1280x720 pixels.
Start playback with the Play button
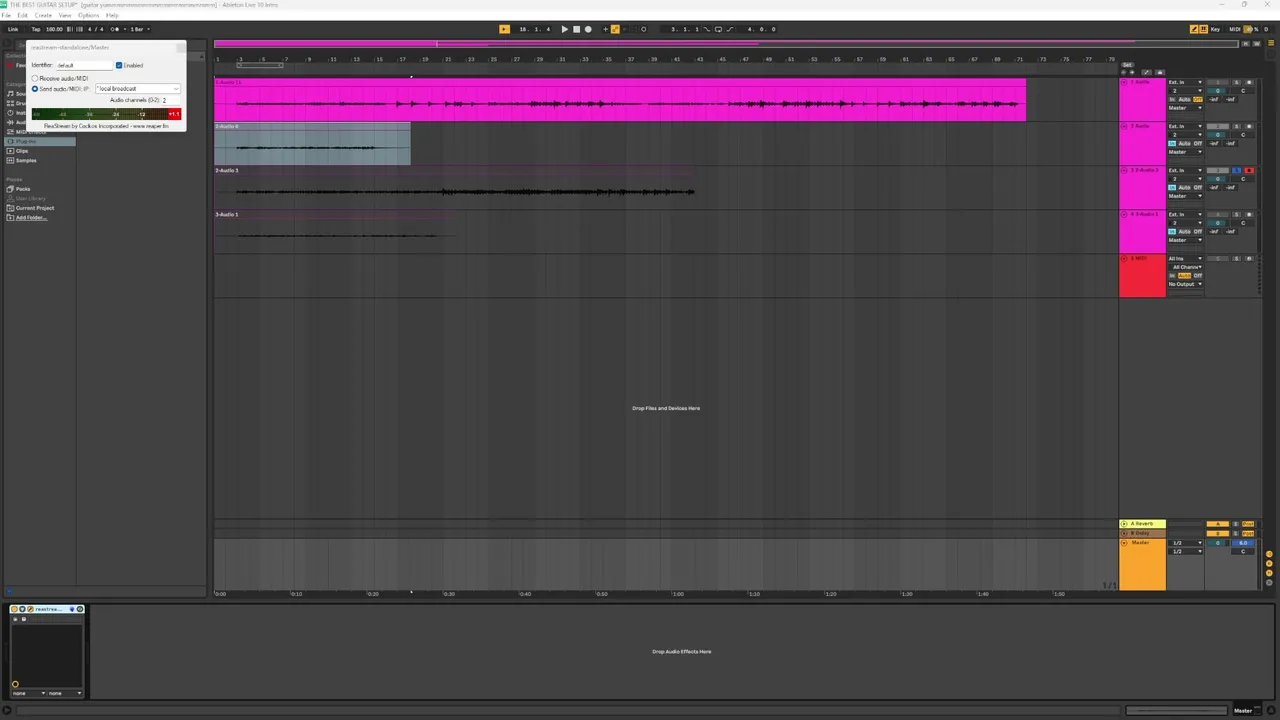tap(565, 29)
